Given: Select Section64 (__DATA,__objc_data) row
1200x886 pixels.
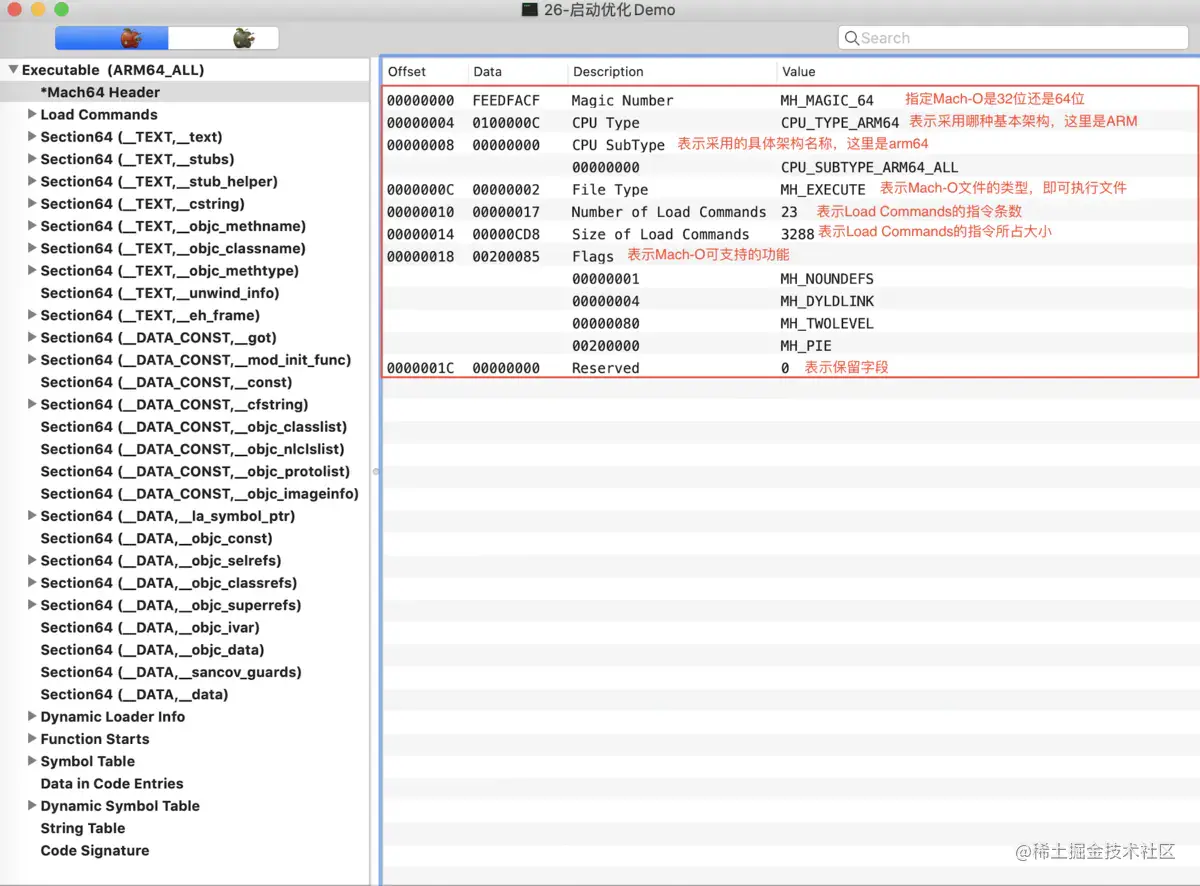Looking at the screenshot, I should tap(185, 650).
